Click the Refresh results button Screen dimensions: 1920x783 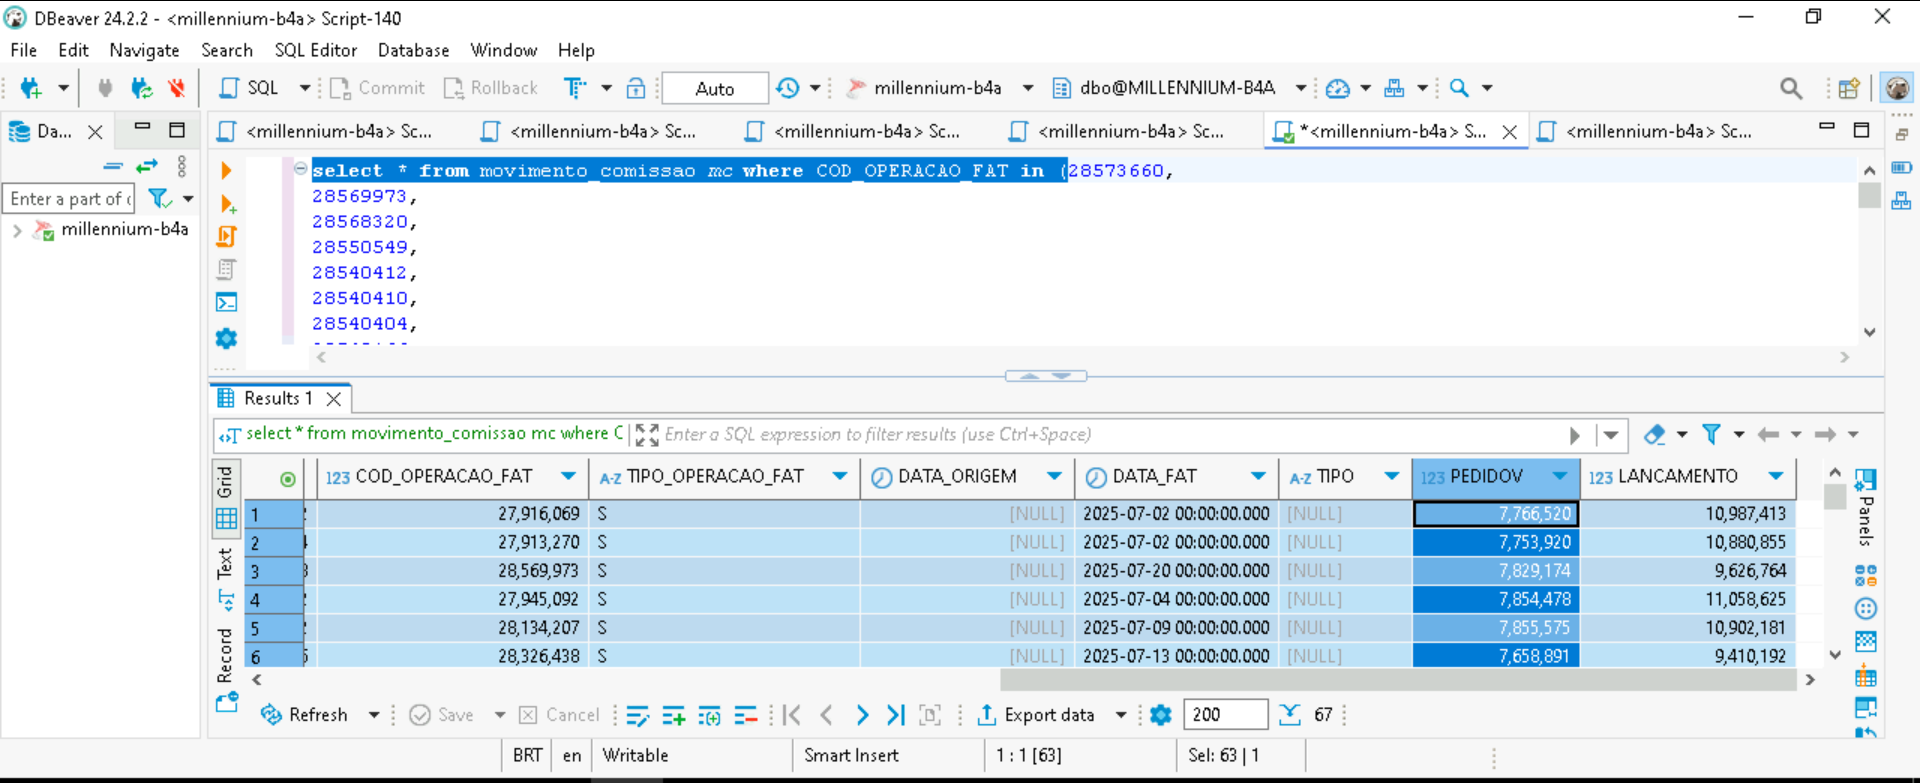point(305,715)
